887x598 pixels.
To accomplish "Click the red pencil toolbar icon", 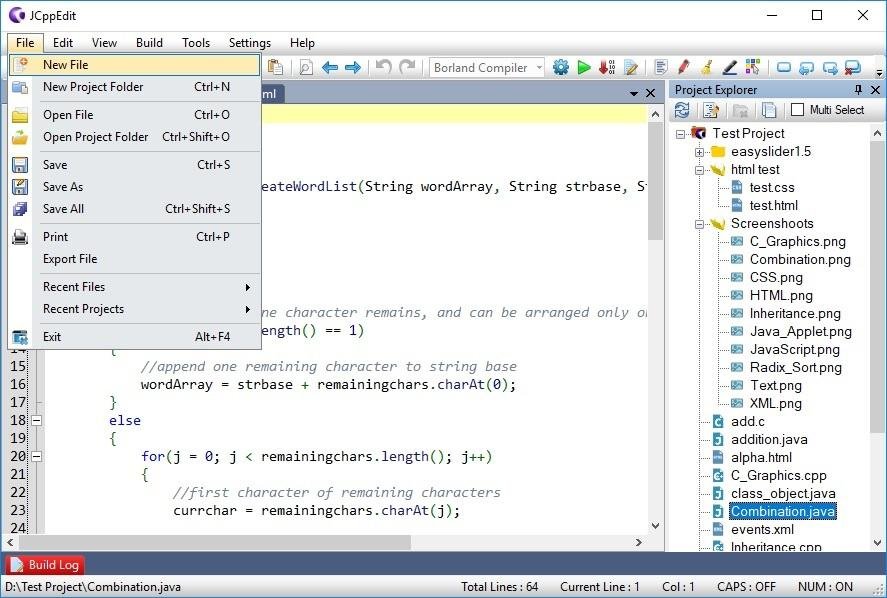I will 684,67.
